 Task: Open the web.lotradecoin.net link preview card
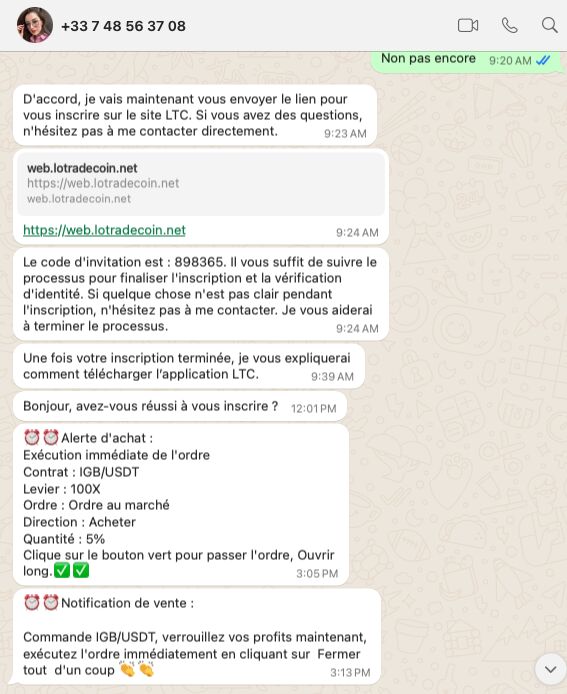201,184
